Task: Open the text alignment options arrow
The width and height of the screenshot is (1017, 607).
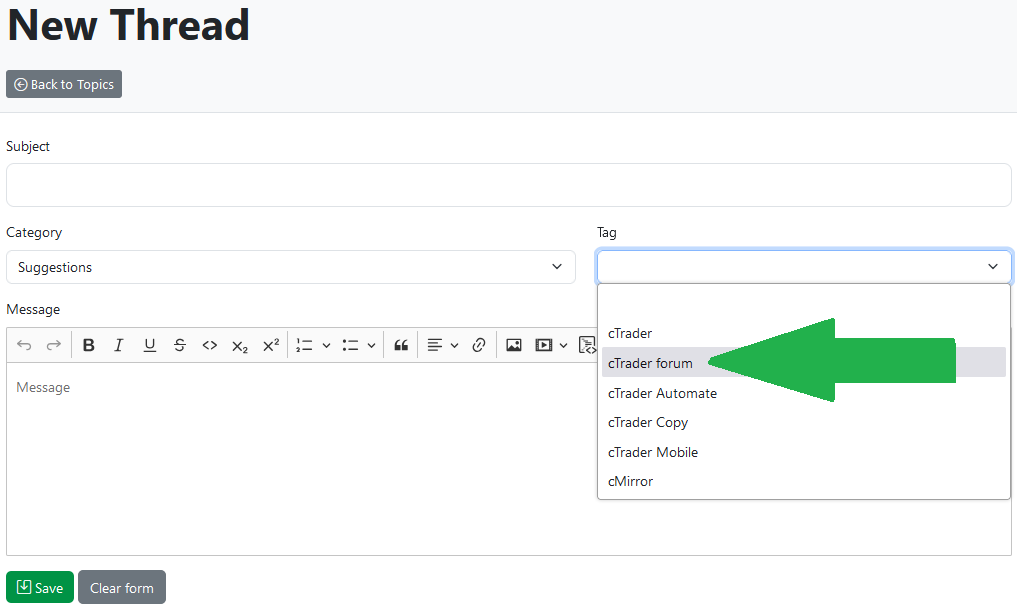Action: (454, 346)
